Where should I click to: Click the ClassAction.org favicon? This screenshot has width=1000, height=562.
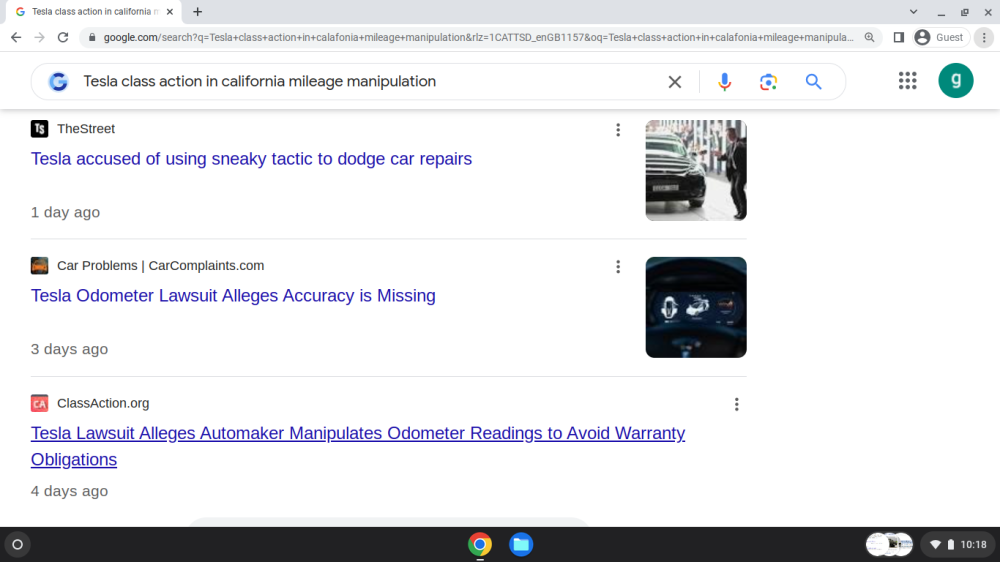pos(40,403)
